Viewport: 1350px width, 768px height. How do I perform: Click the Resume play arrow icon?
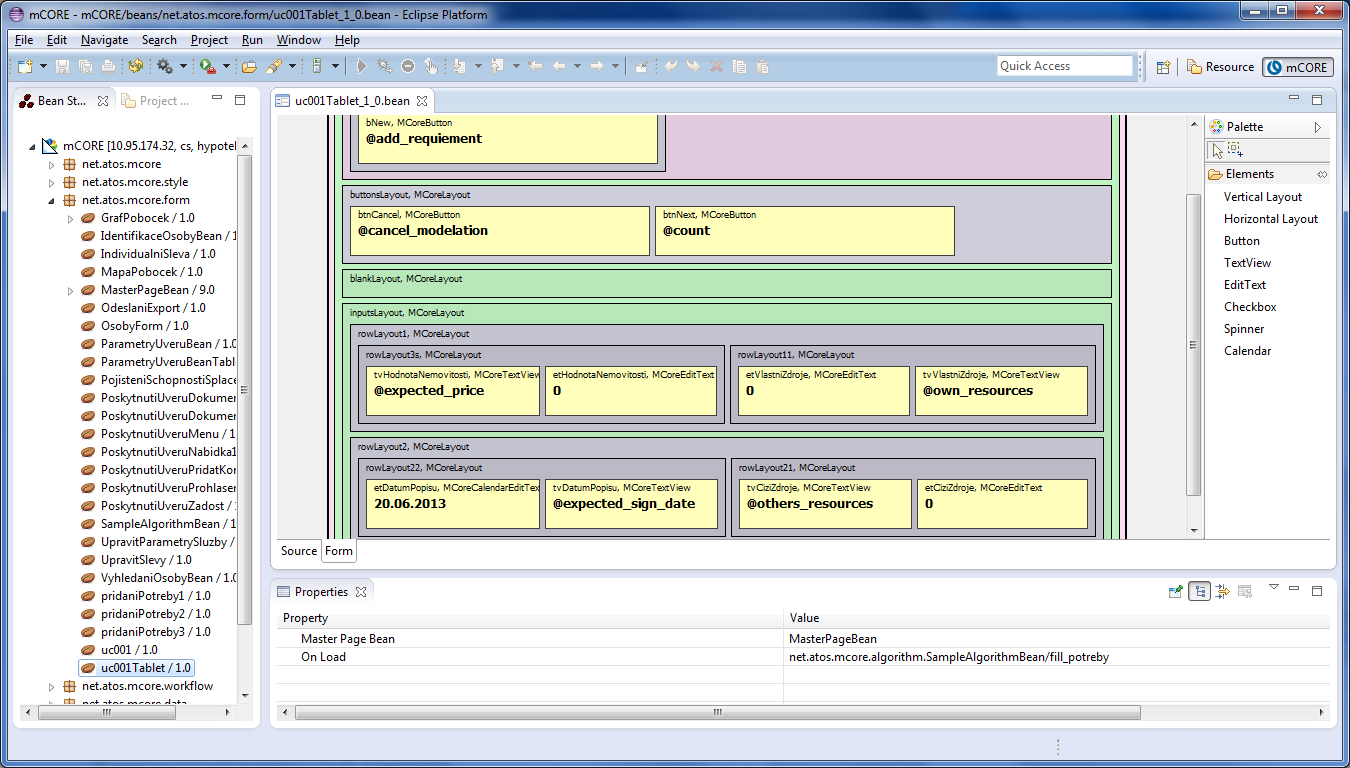click(361, 66)
